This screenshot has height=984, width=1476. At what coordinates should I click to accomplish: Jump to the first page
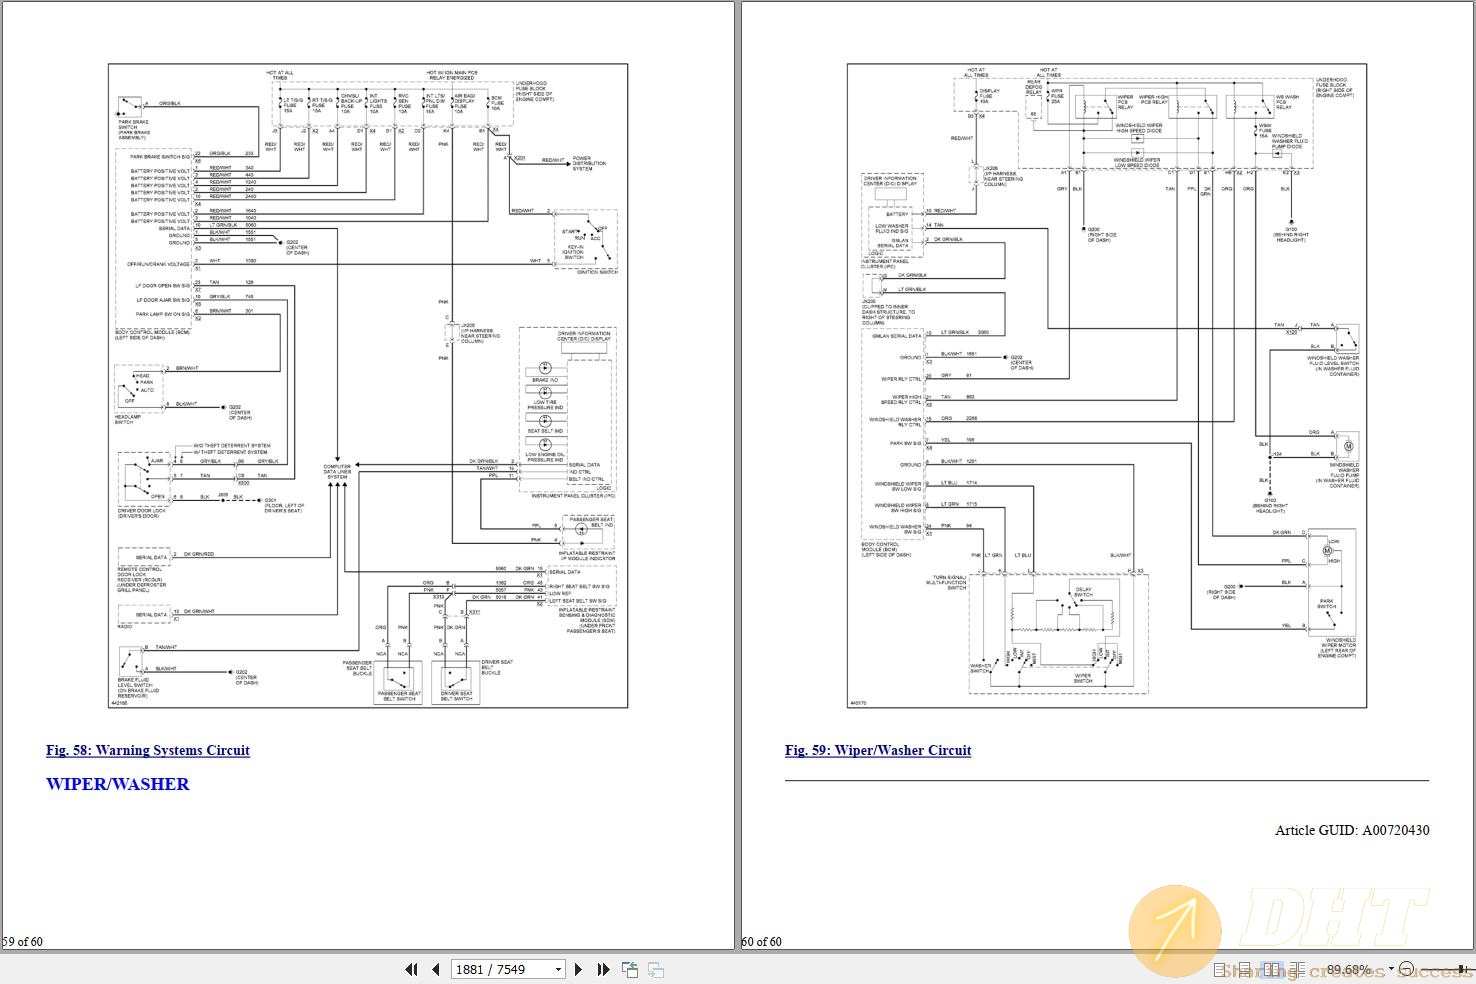[411, 969]
